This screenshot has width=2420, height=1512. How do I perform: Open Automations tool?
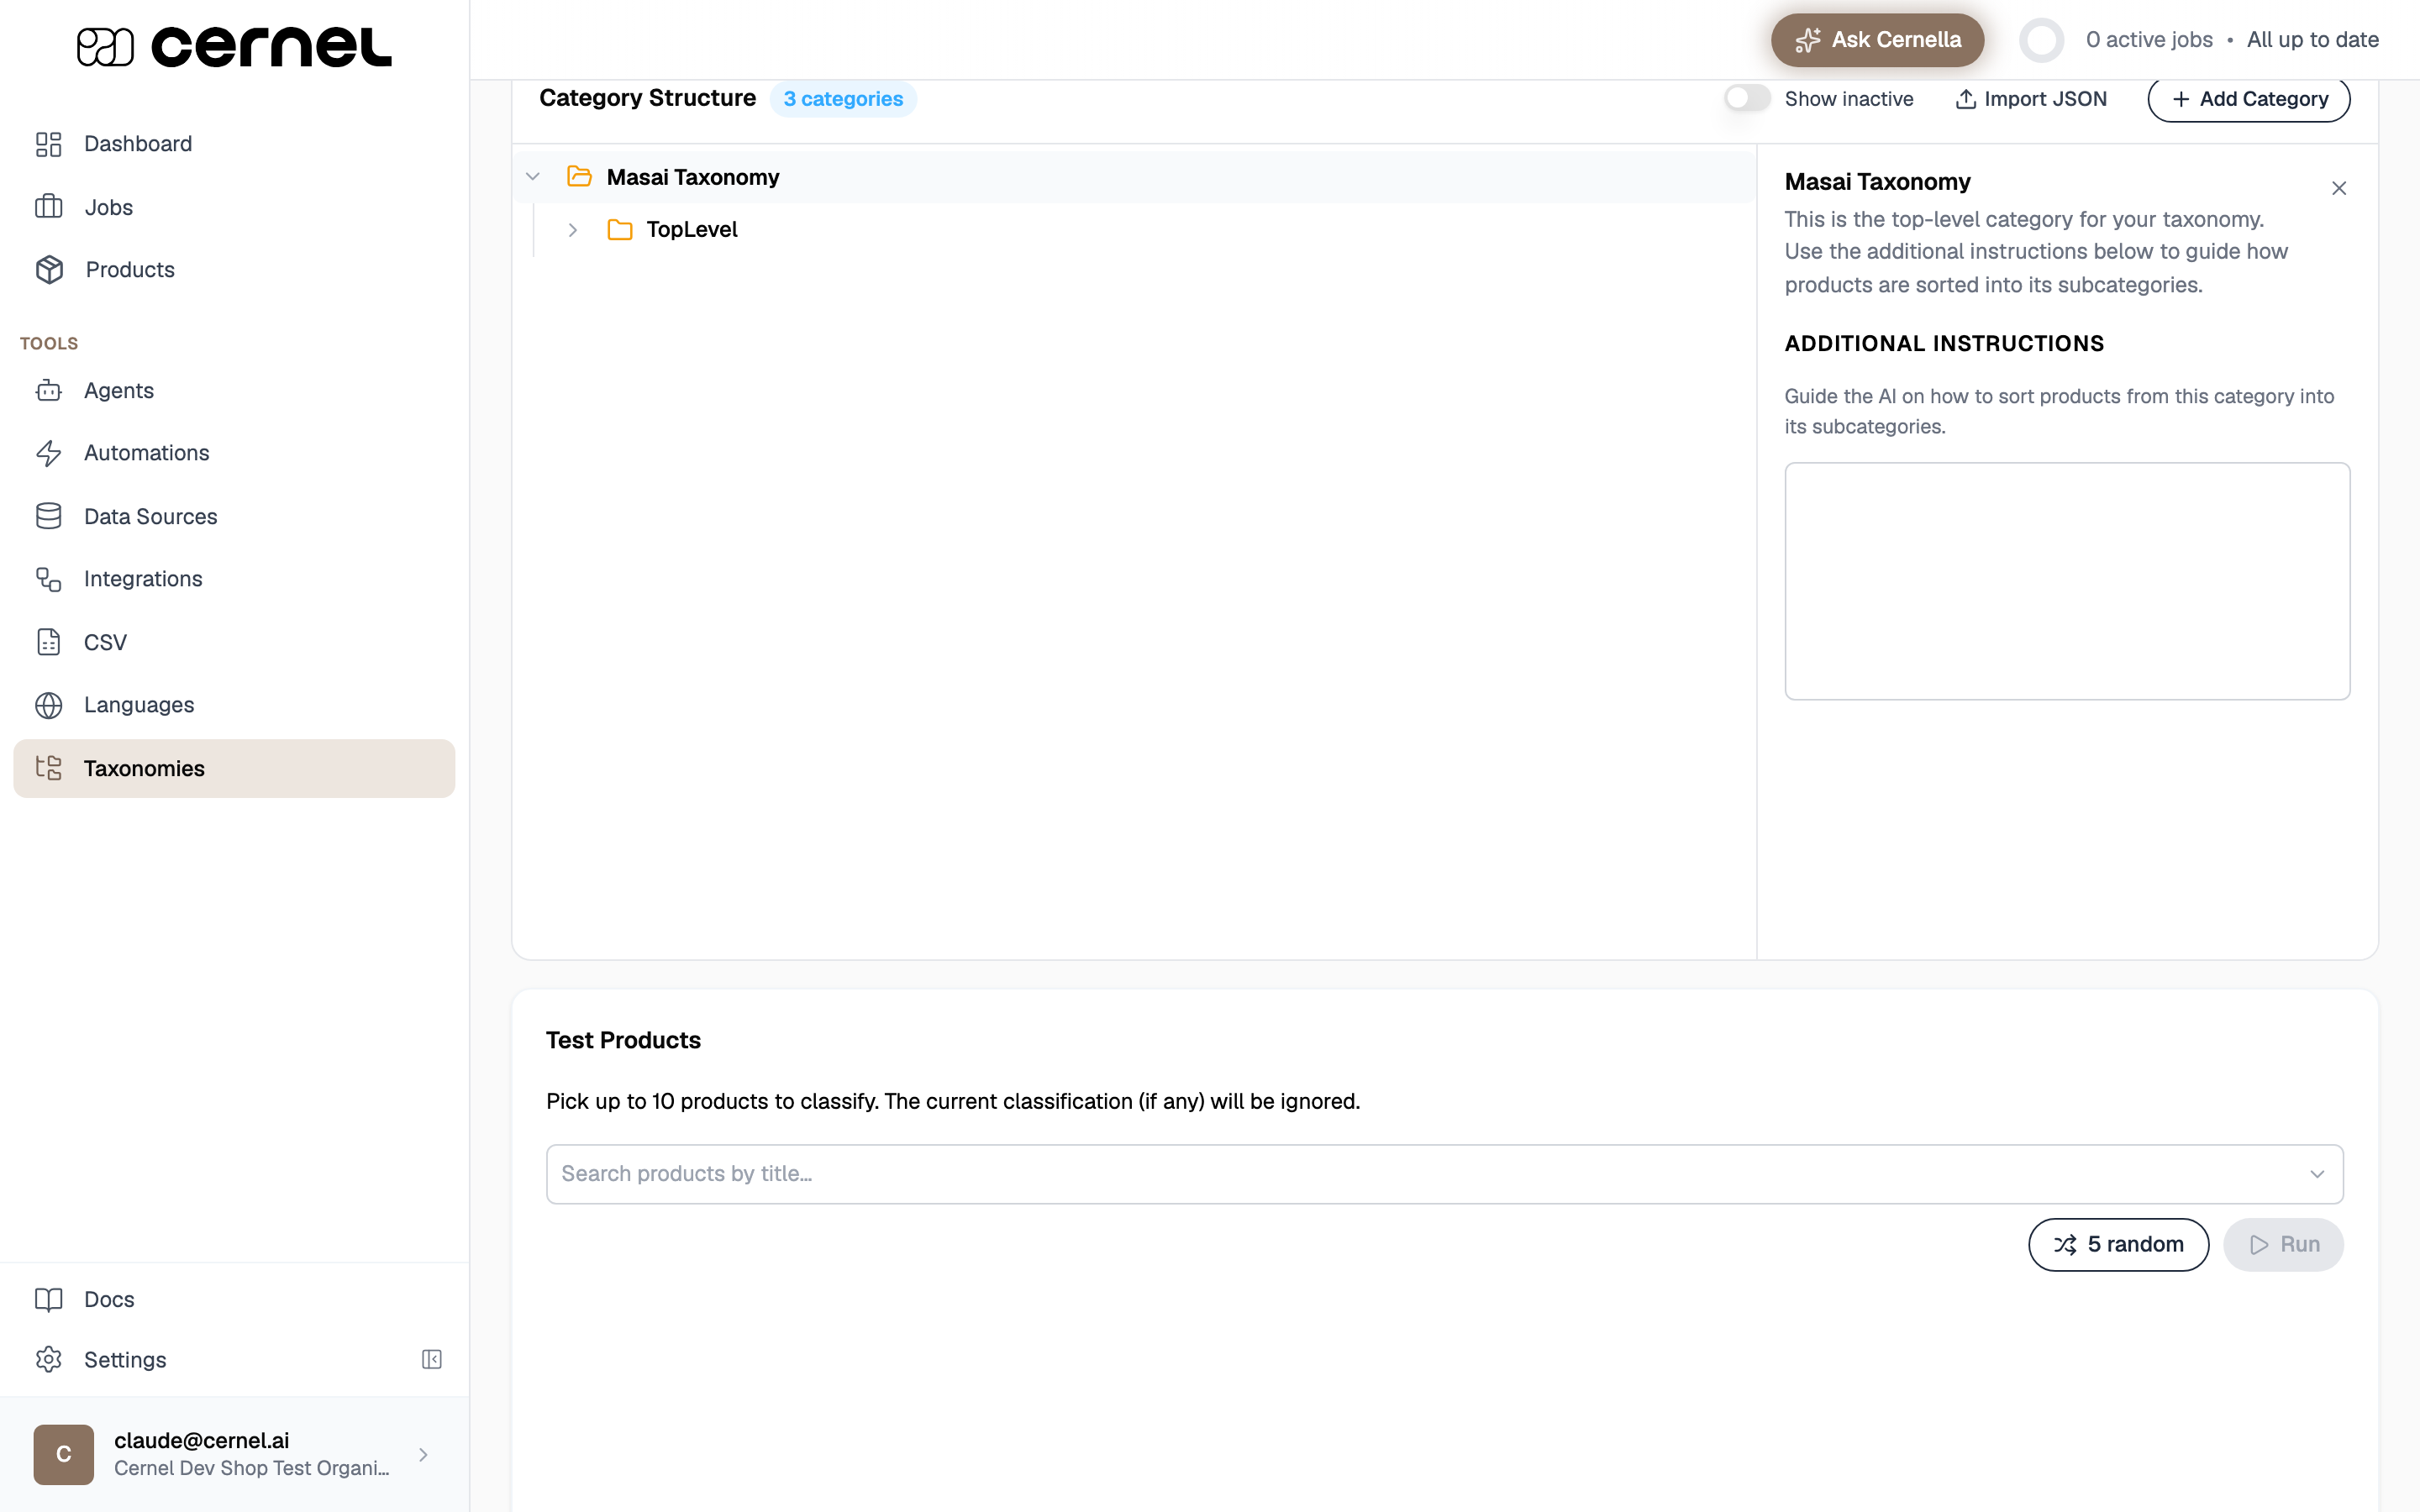tap(234, 453)
